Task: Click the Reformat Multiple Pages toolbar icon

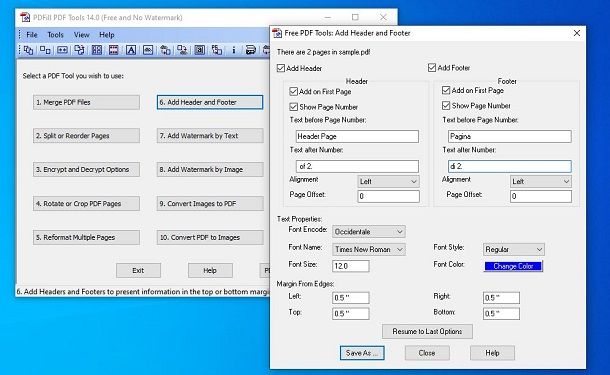Action: tap(96, 50)
